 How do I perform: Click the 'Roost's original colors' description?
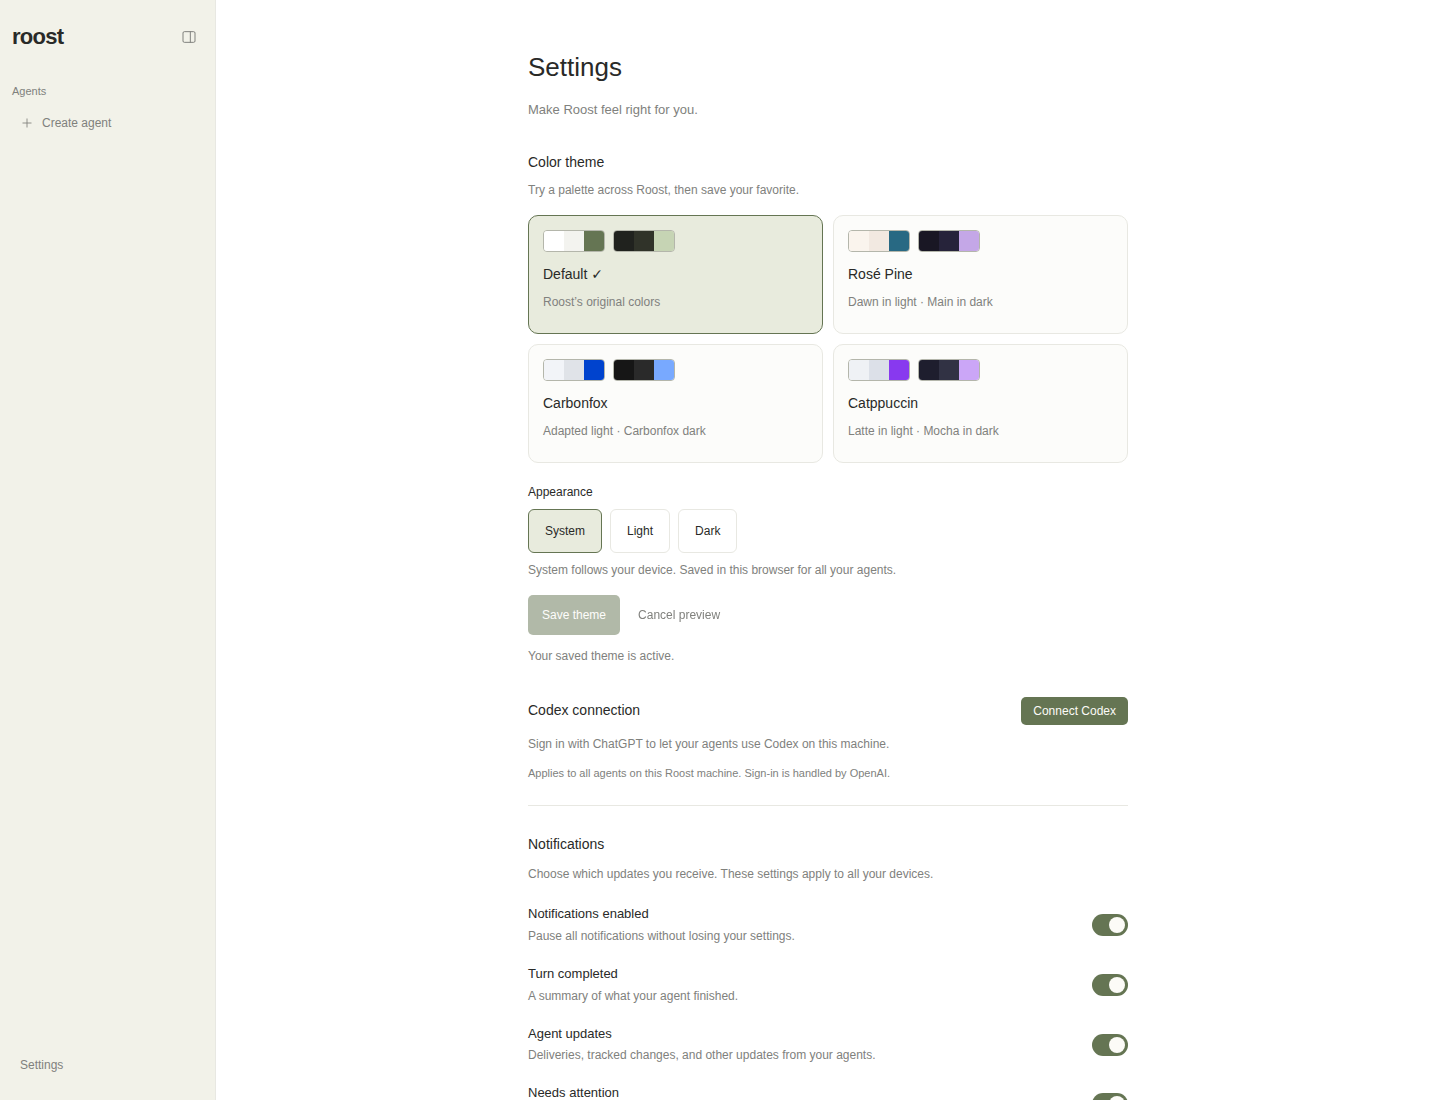(x=602, y=302)
